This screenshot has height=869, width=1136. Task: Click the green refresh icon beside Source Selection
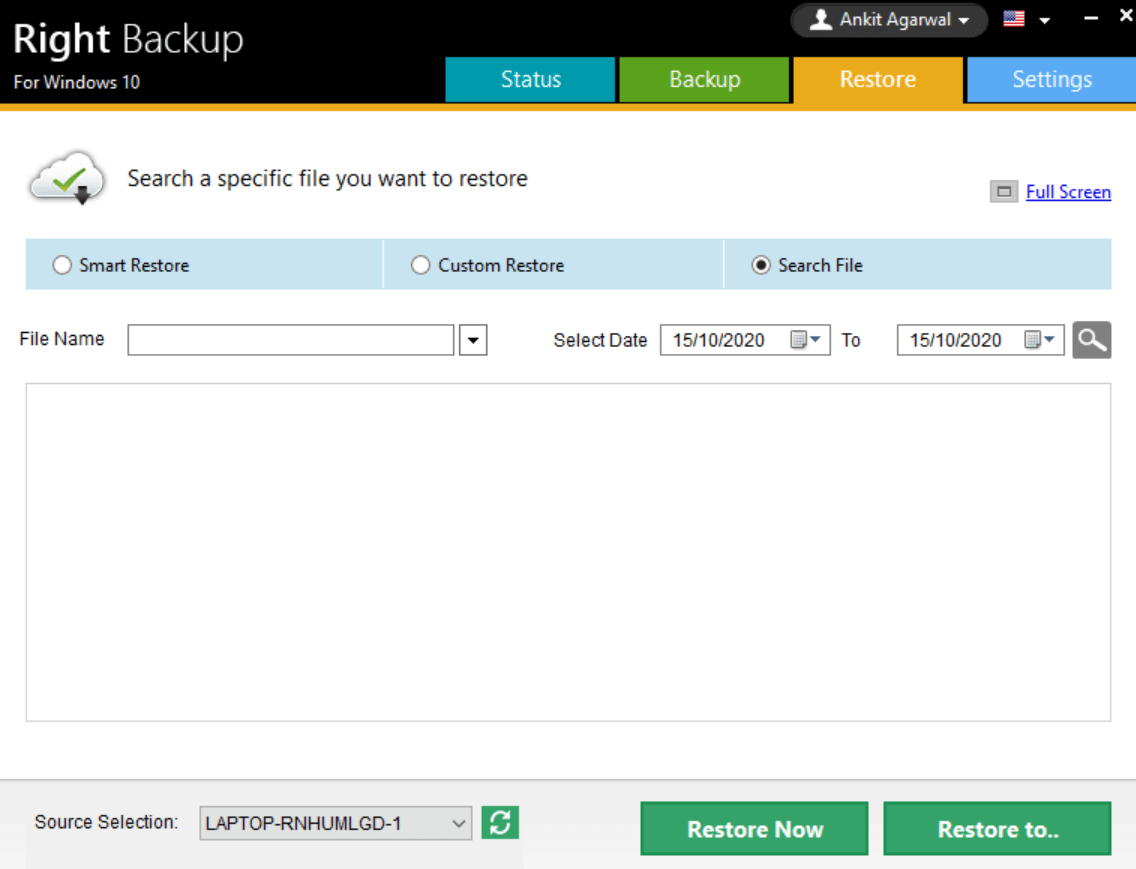click(x=498, y=822)
